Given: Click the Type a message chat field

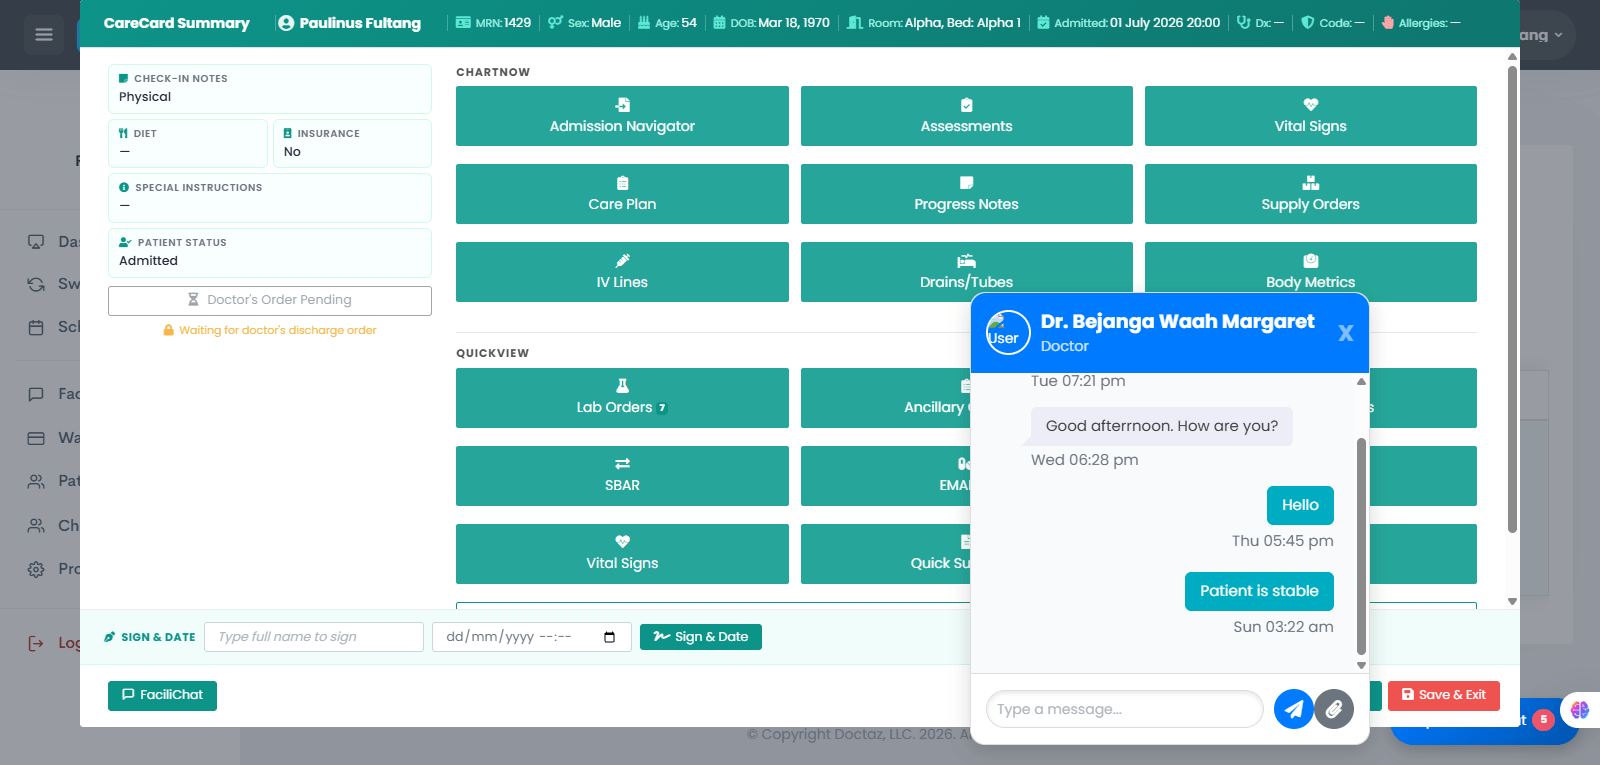Looking at the screenshot, I should tap(1124, 709).
